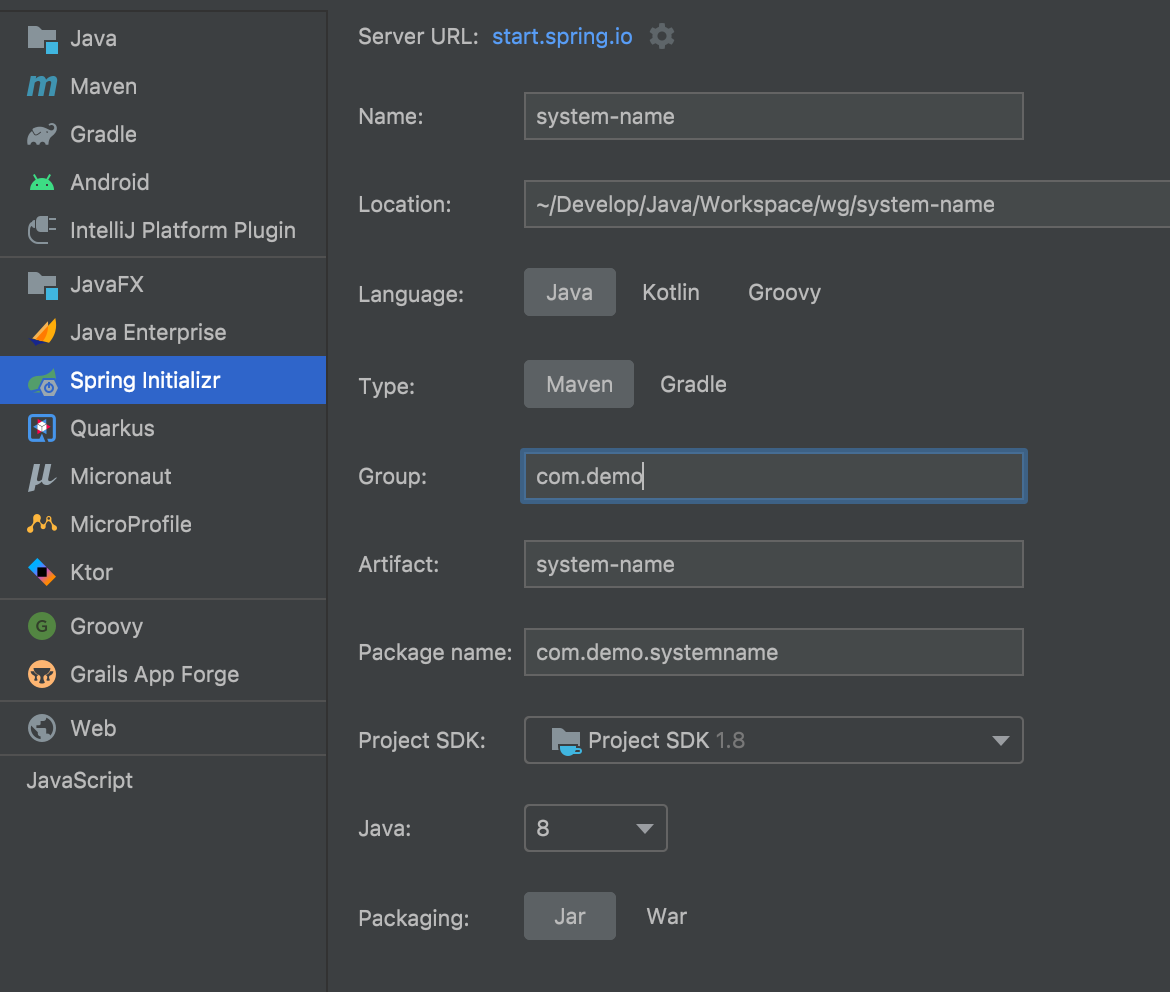Select the Java folder icon in sidebar
This screenshot has height=992, width=1170.
click(43, 39)
